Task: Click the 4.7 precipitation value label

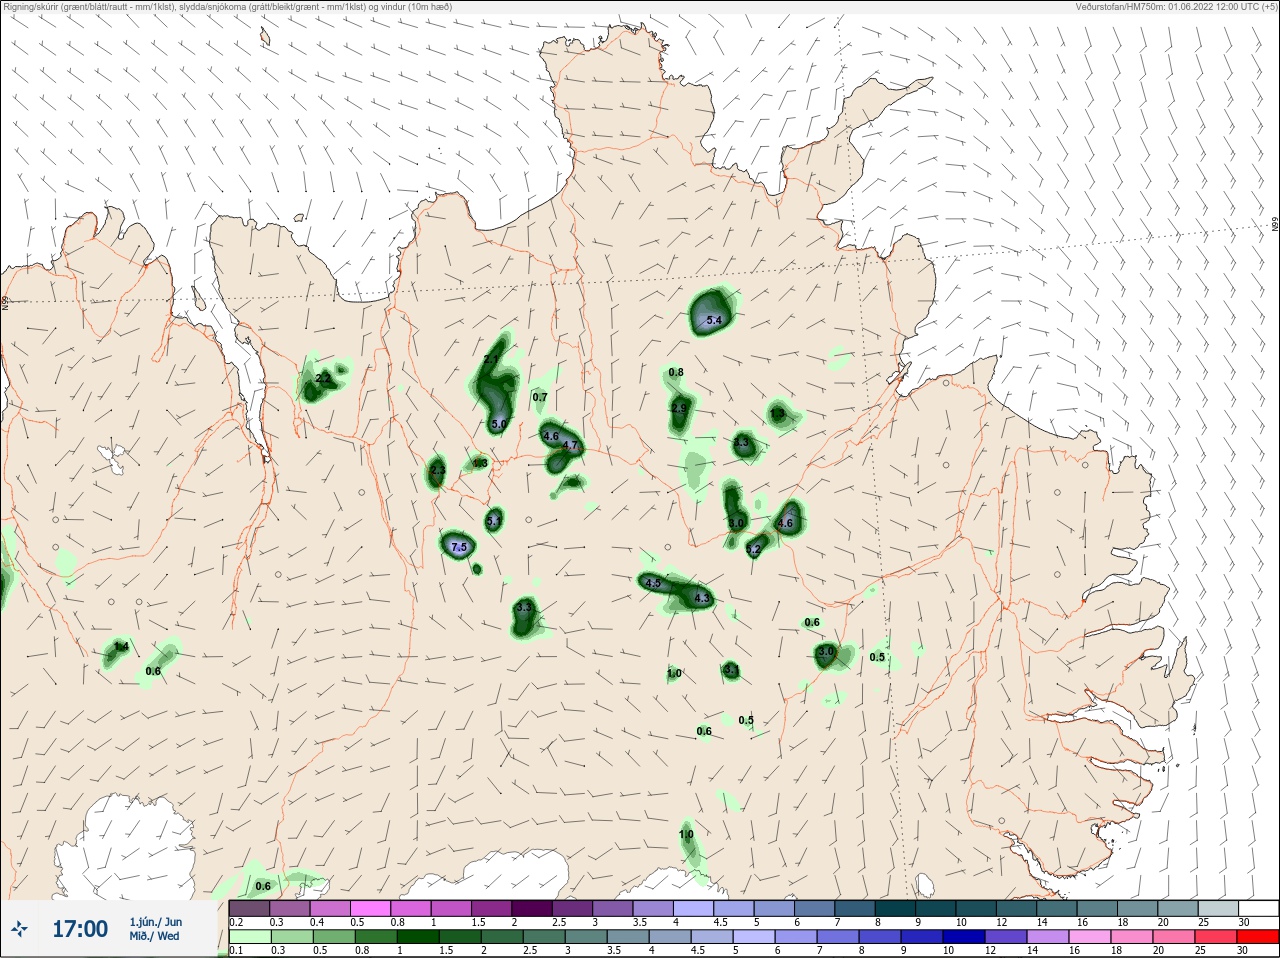Action: (570, 445)
